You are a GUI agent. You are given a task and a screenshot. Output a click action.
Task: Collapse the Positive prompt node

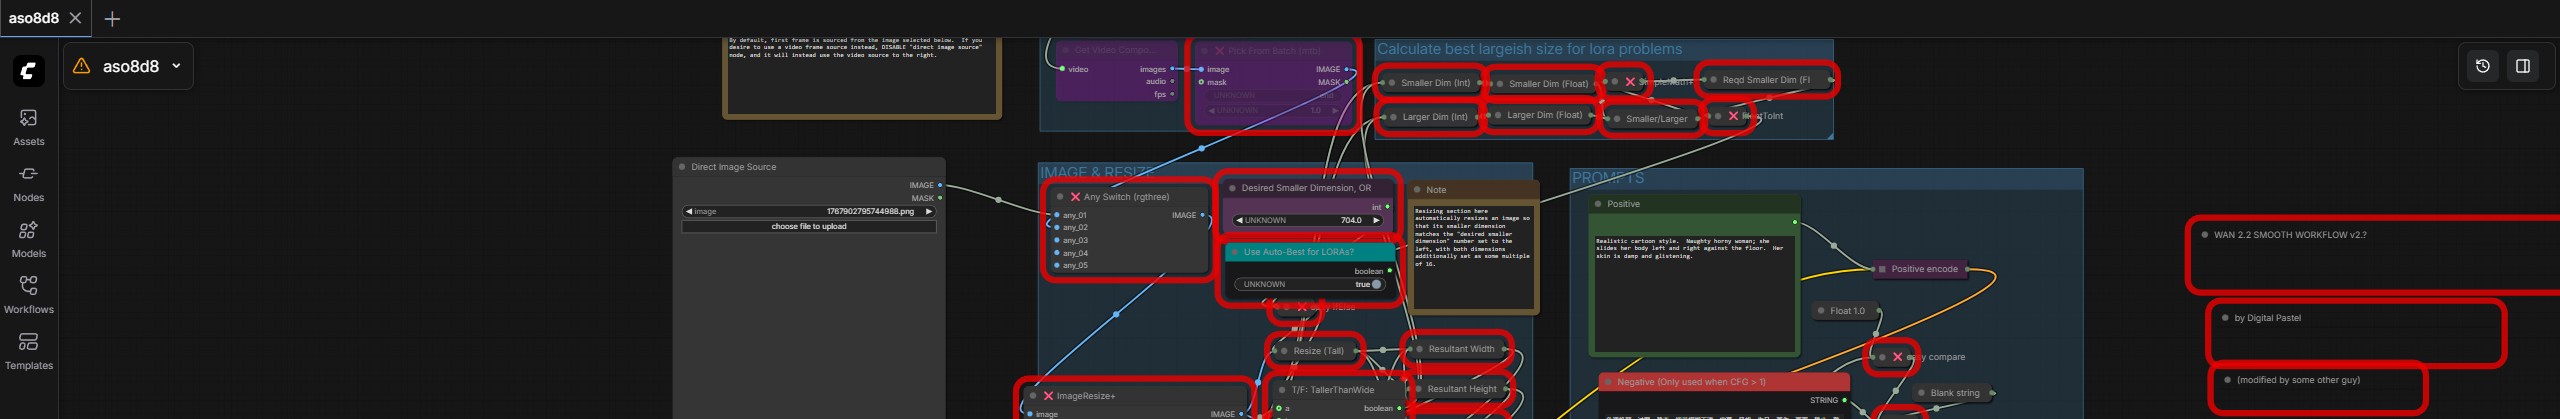(x=1599, y=204)
